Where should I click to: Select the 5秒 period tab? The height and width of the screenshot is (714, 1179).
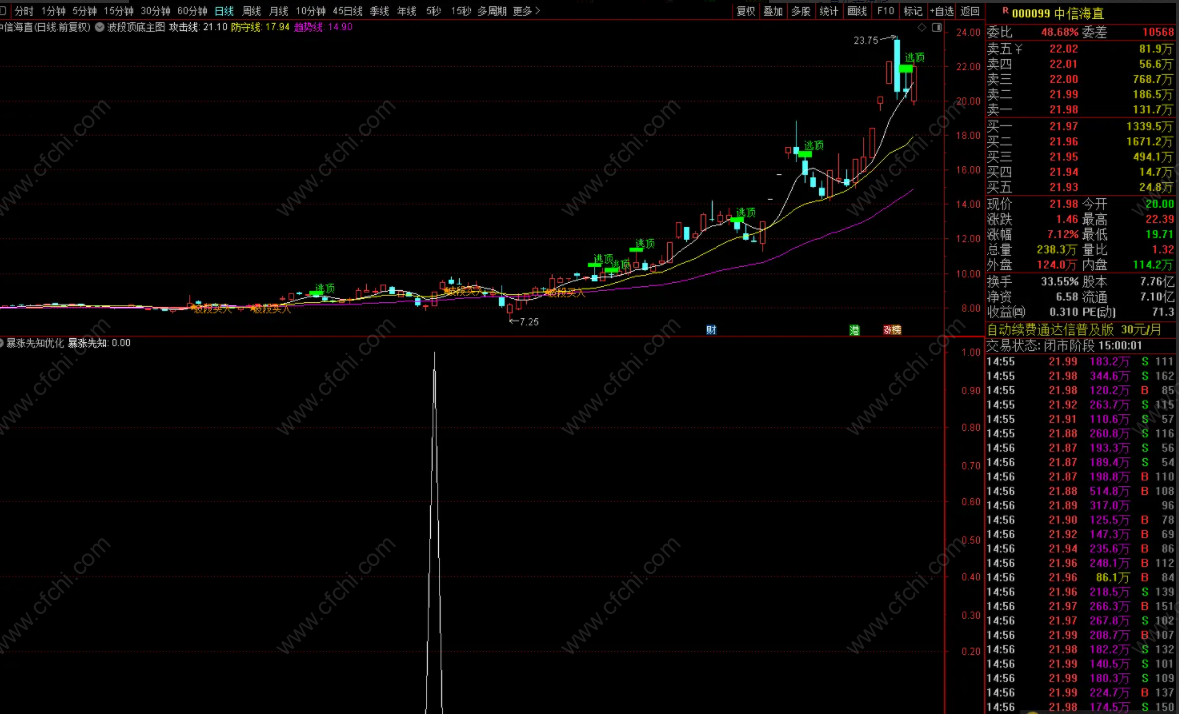[x=433, y=11]
